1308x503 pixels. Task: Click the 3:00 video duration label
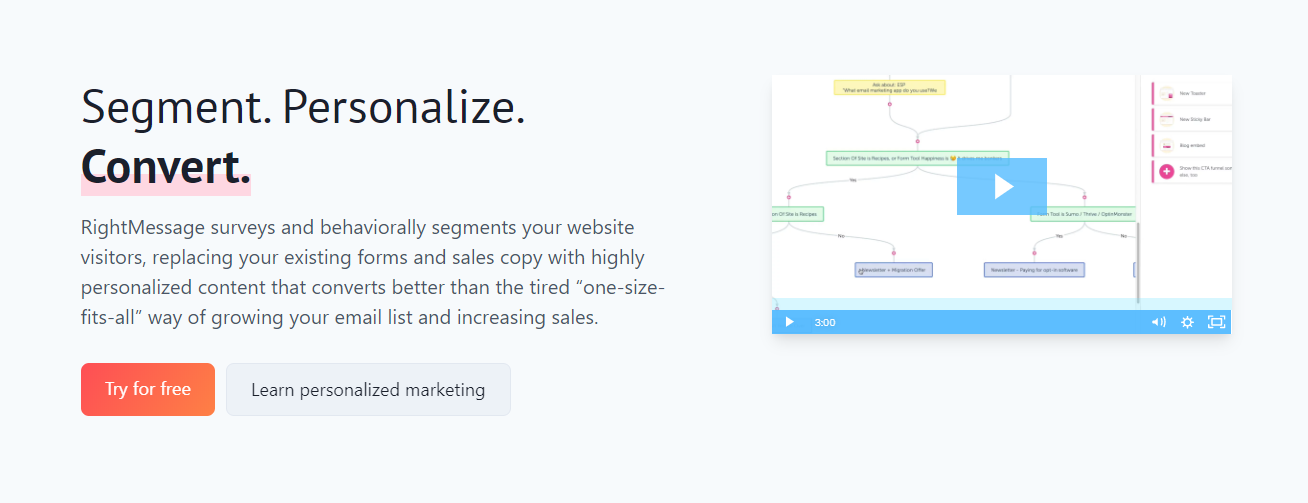pos(825,322)
